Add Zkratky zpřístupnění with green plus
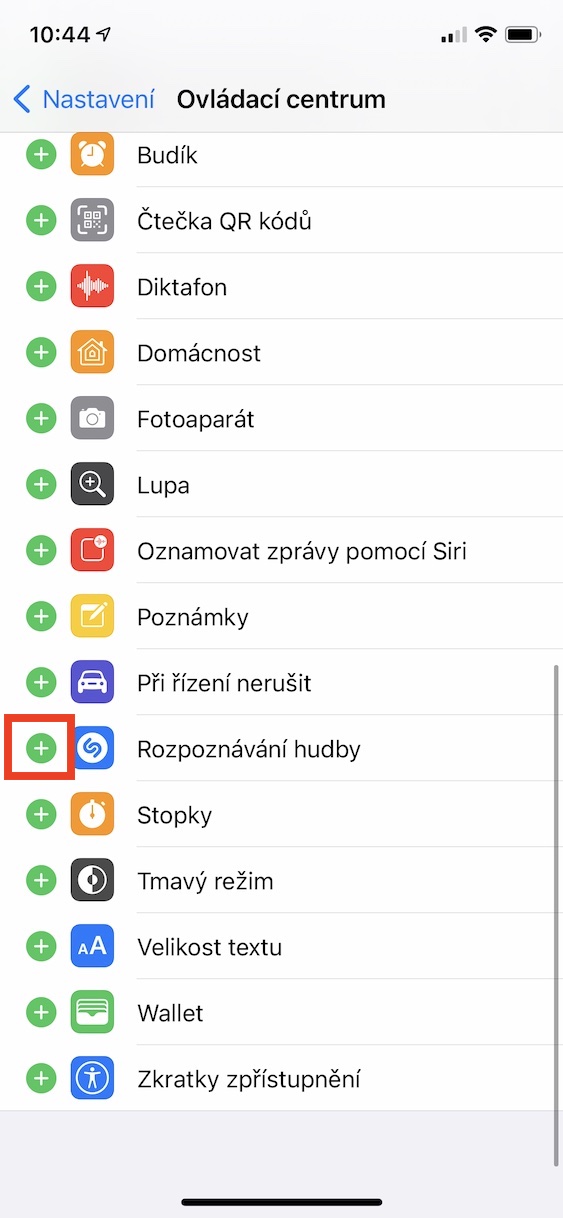 point(40,1079)
